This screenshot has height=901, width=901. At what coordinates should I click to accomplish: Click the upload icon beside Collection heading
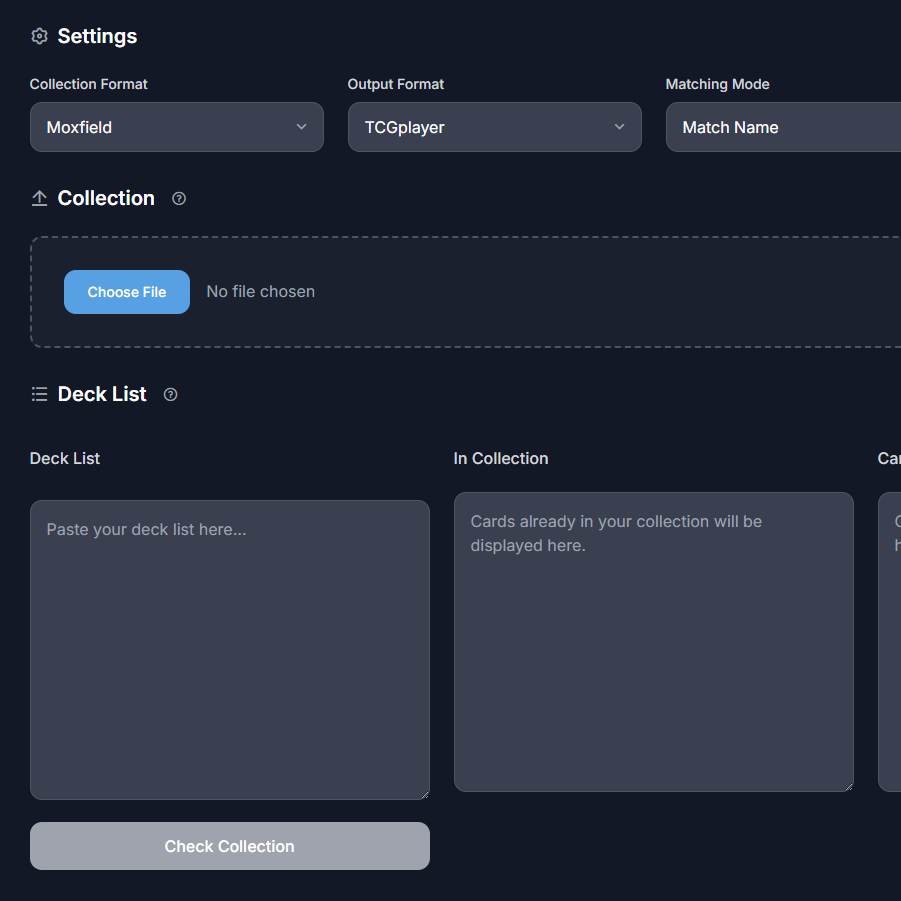point(39,198)
